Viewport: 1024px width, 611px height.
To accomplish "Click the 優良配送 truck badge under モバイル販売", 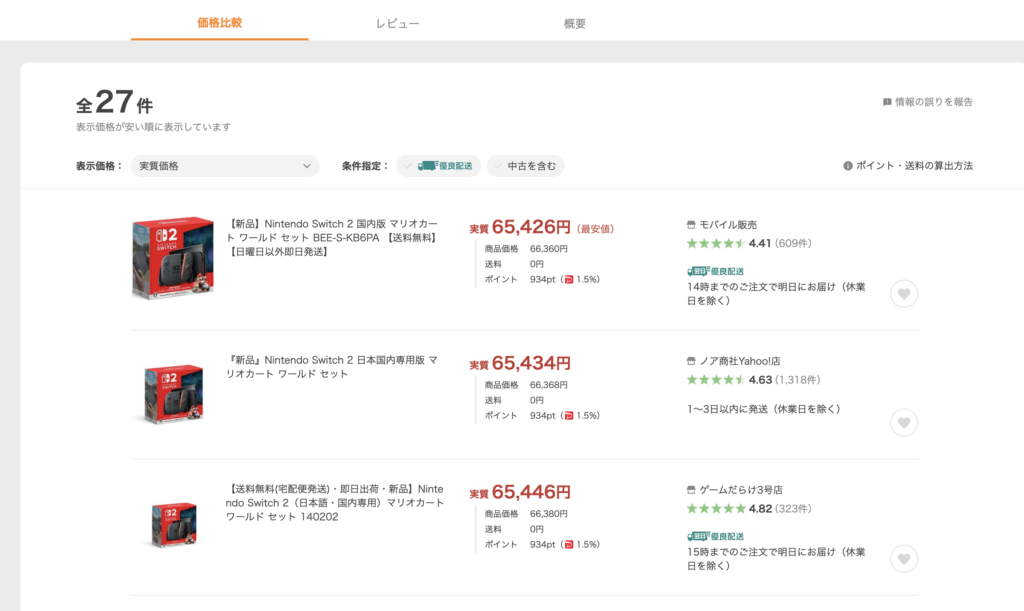I will pyautogui.click(x=715, y=271).
